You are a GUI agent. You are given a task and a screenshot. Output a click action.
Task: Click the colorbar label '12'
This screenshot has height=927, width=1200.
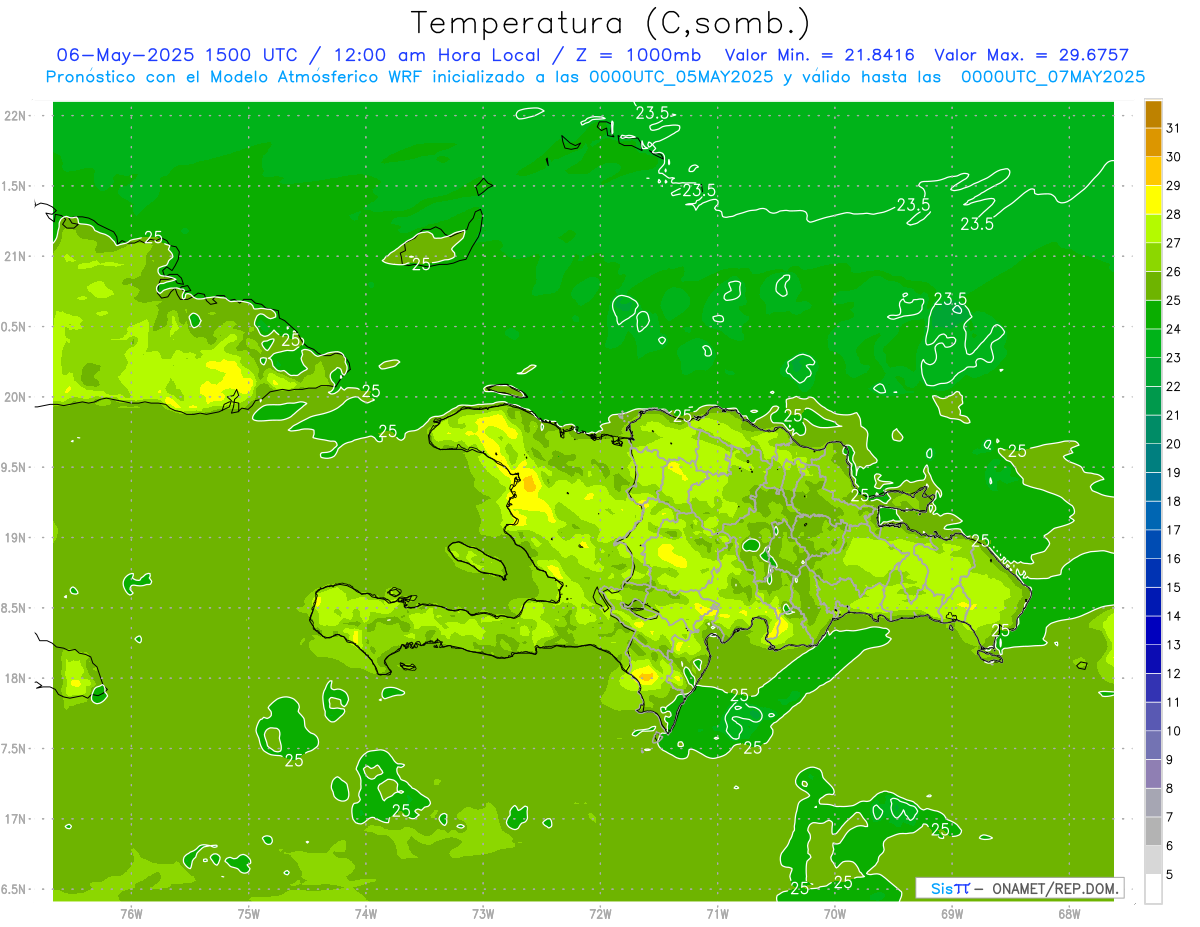1174,674
